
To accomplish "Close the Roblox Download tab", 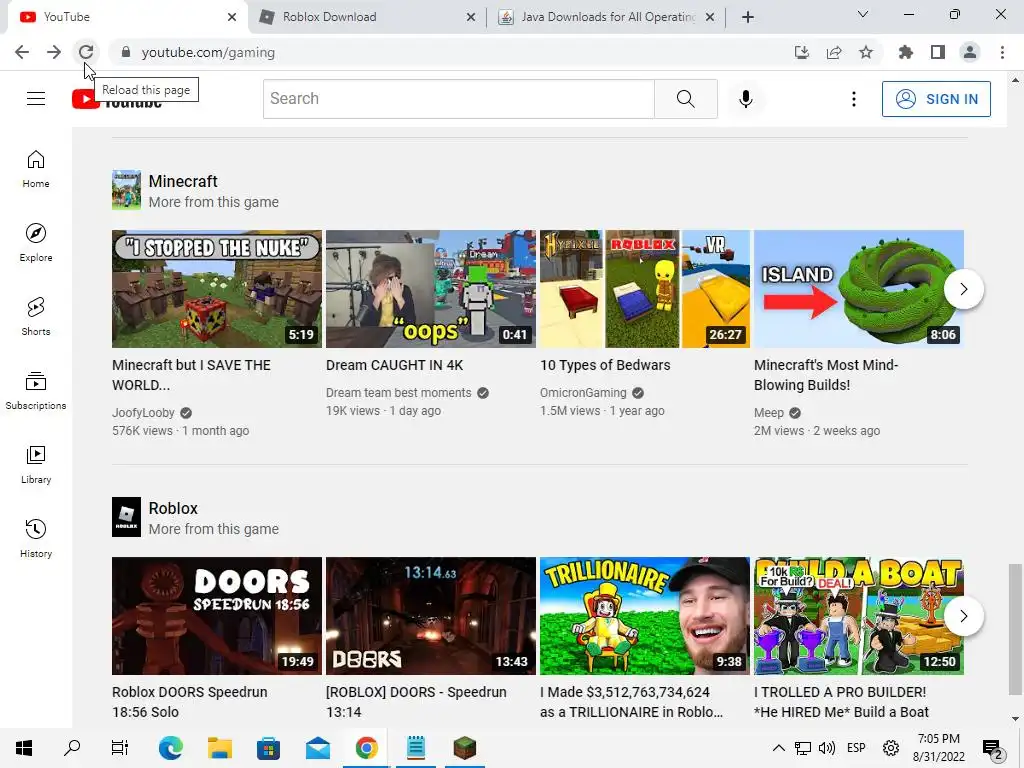I will (x=471, y=17).
